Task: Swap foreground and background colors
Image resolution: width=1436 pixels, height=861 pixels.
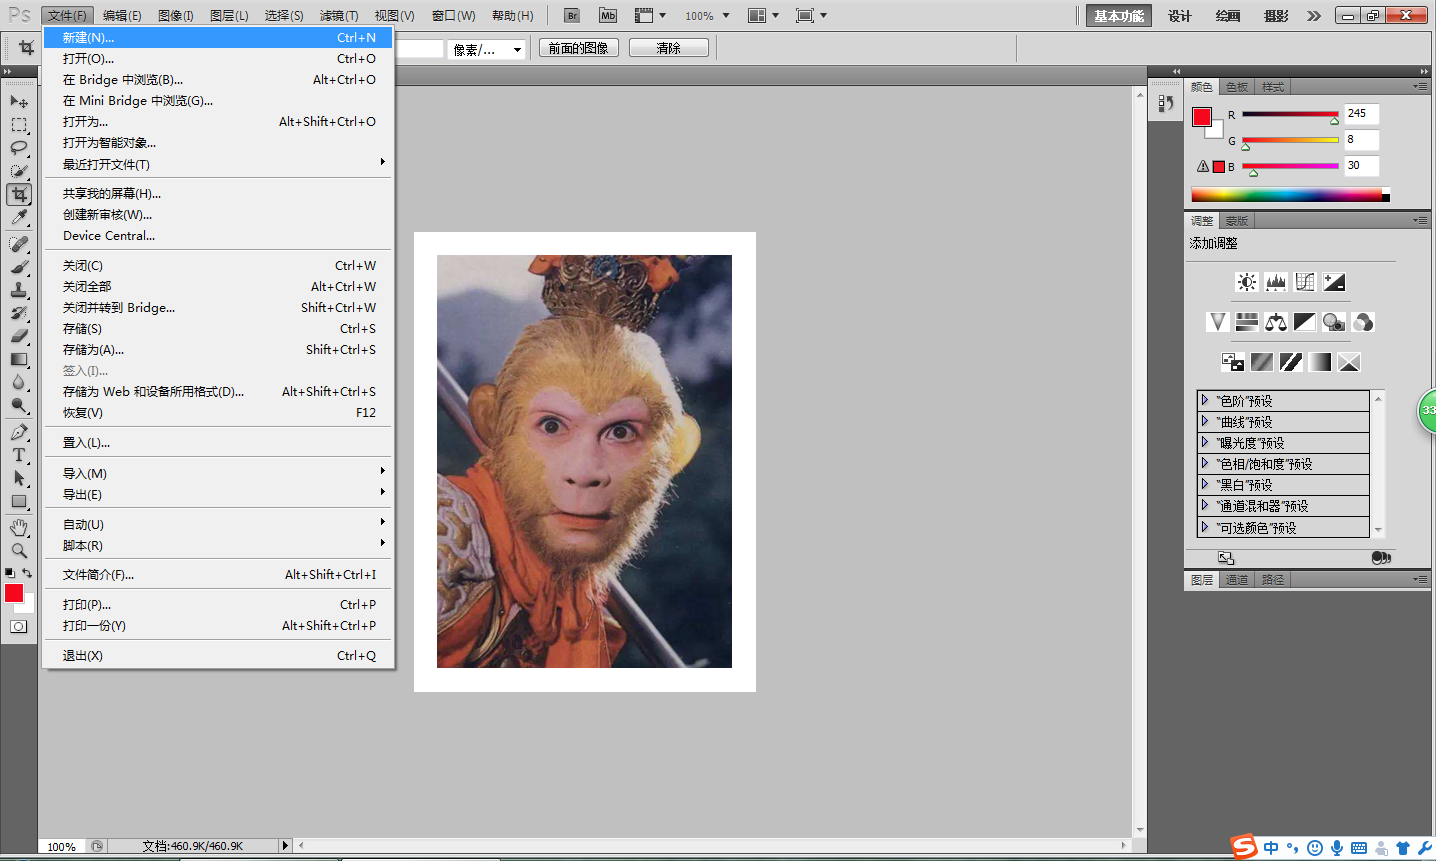Action: point(27,573)
